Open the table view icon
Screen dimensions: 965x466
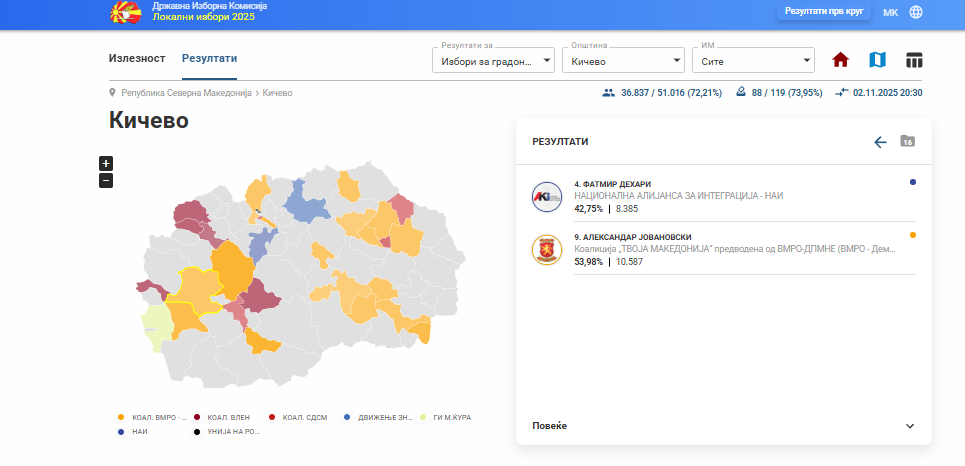(914, 60)
